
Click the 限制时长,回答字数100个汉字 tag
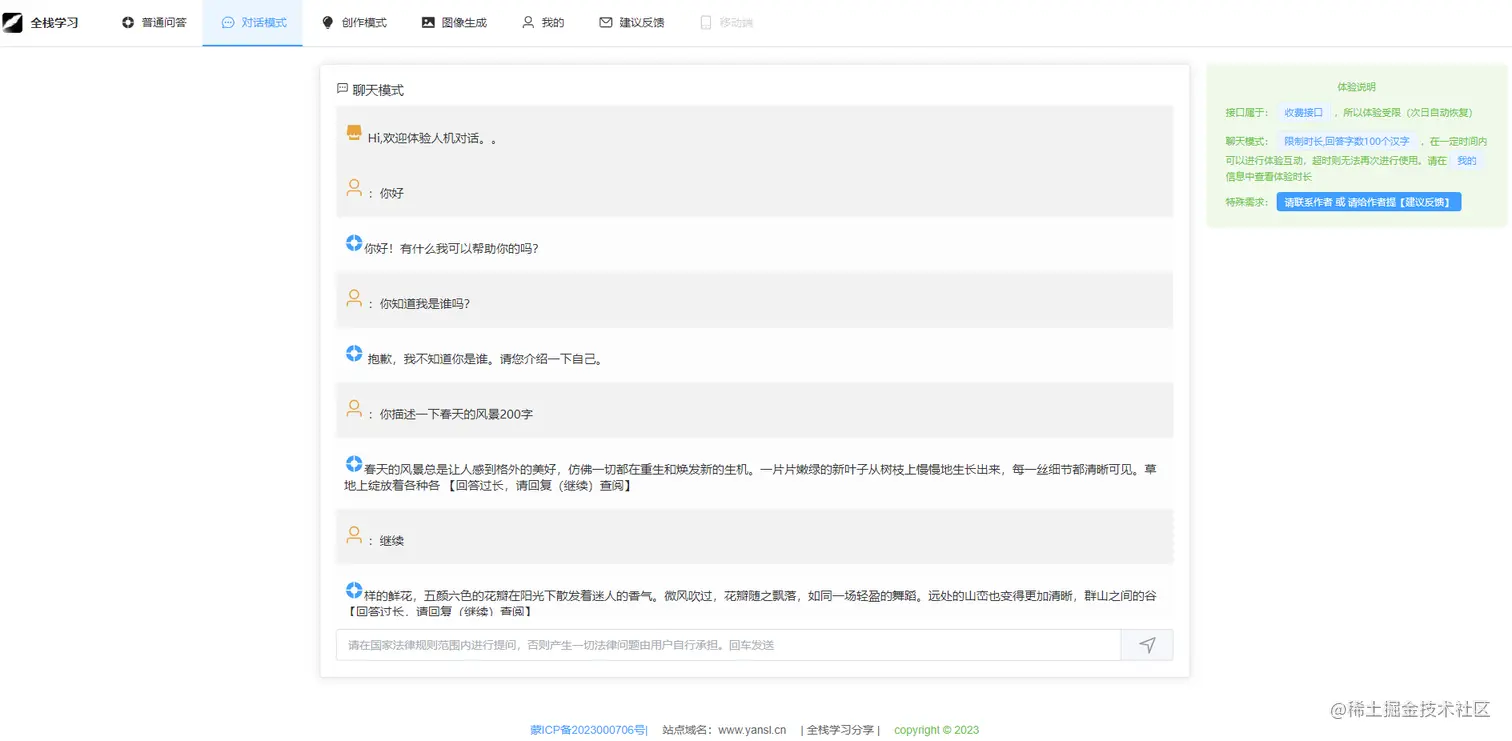click(1346, 142)
